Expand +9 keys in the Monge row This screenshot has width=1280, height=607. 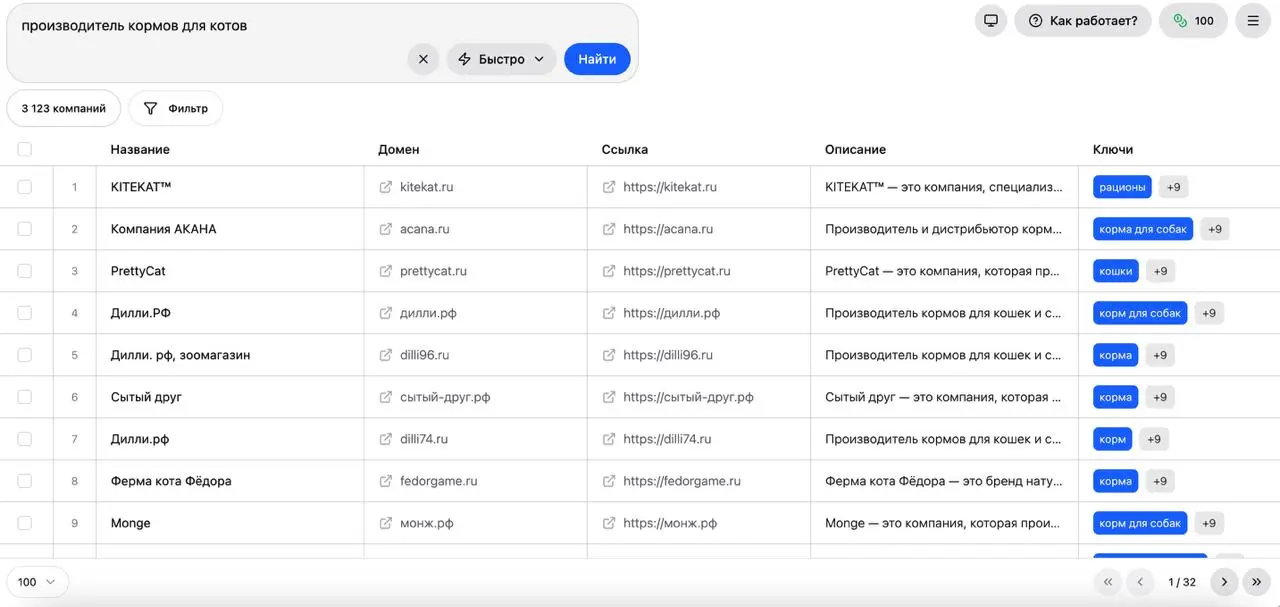point(1209,523)
